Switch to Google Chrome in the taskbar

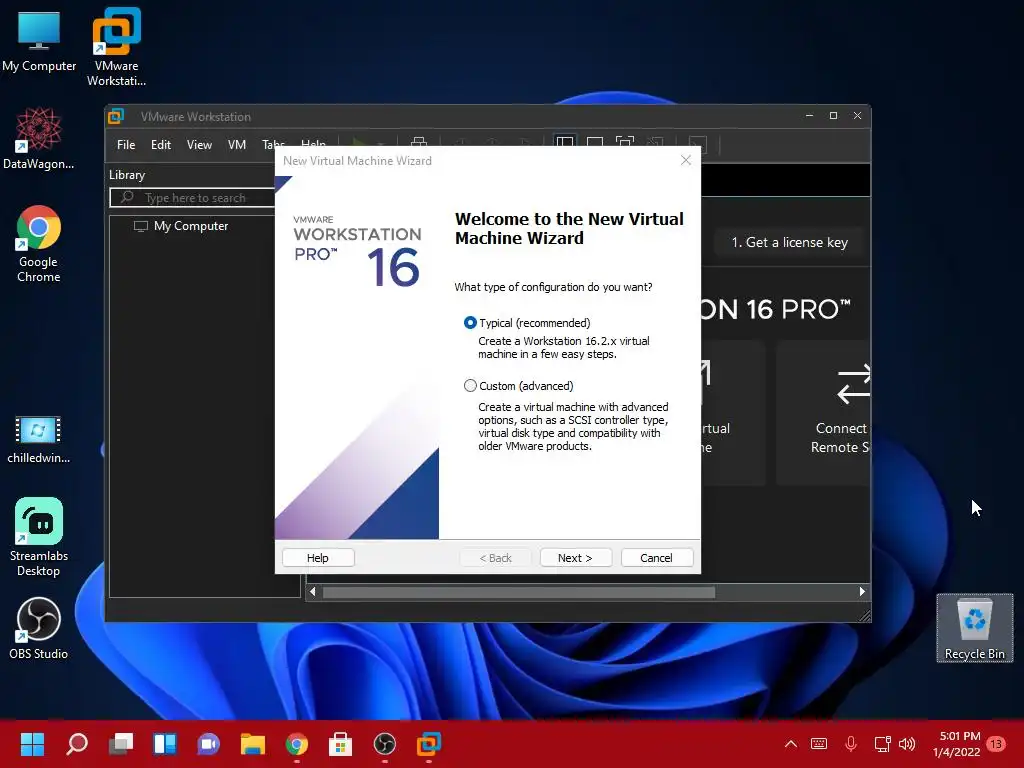(x=296, y=744)
